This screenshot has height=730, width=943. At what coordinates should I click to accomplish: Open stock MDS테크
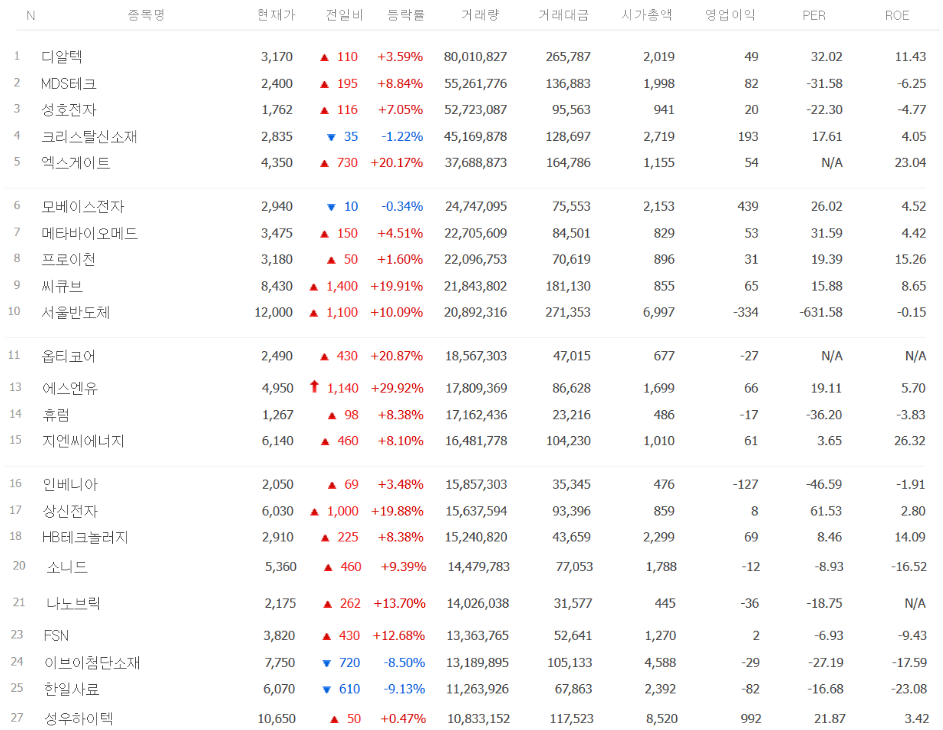(68, 84)
